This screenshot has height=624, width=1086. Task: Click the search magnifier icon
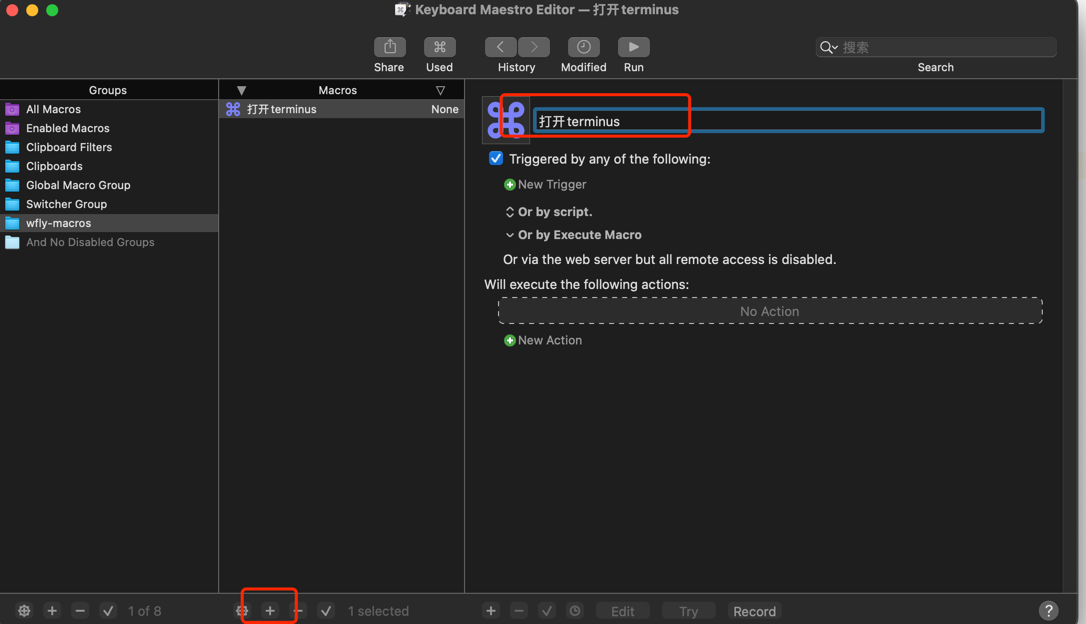pos(828,47)
